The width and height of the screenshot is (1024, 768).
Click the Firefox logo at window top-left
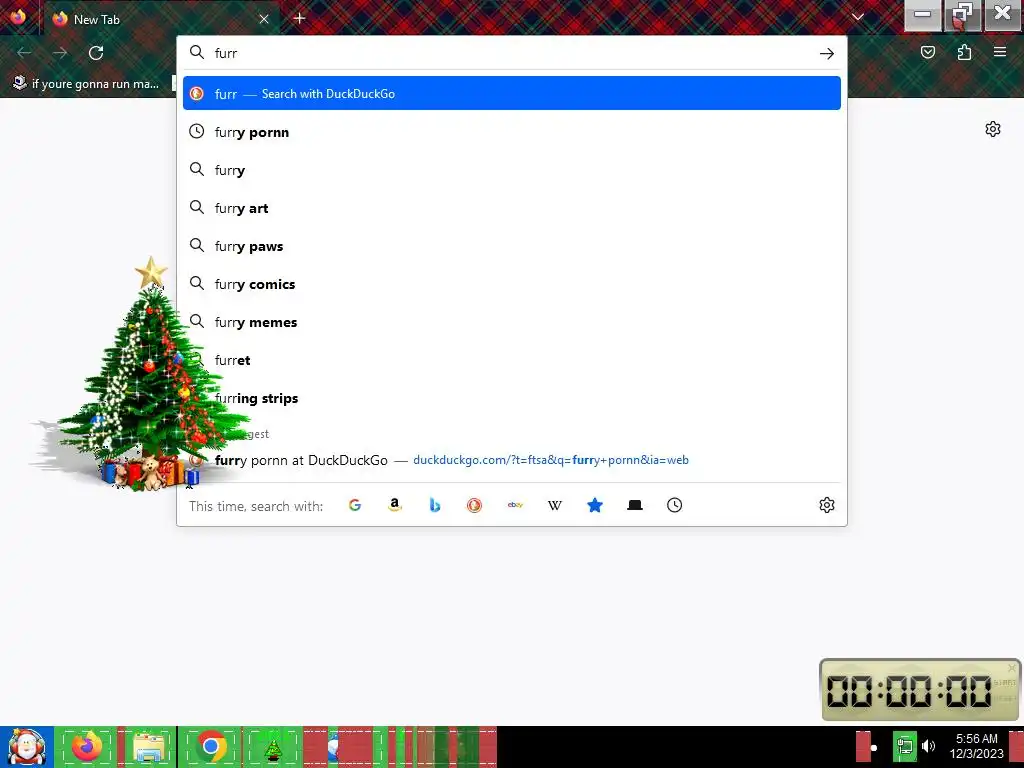18,16
